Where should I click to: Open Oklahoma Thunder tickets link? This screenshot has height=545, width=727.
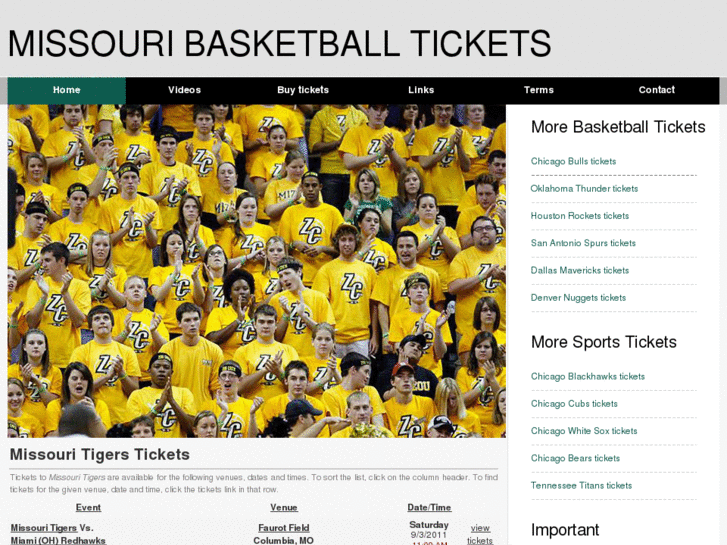584,188
